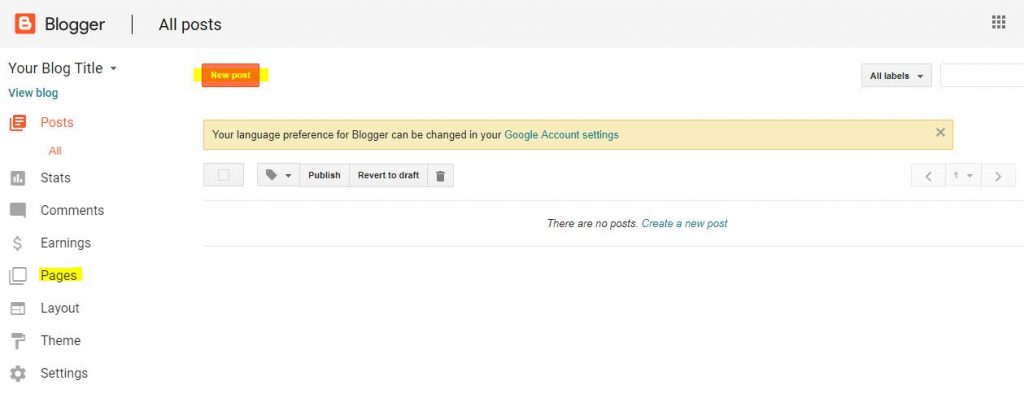Open Theme section
Viewport: 1024px width, 394px height.
(x=60, y=341)
